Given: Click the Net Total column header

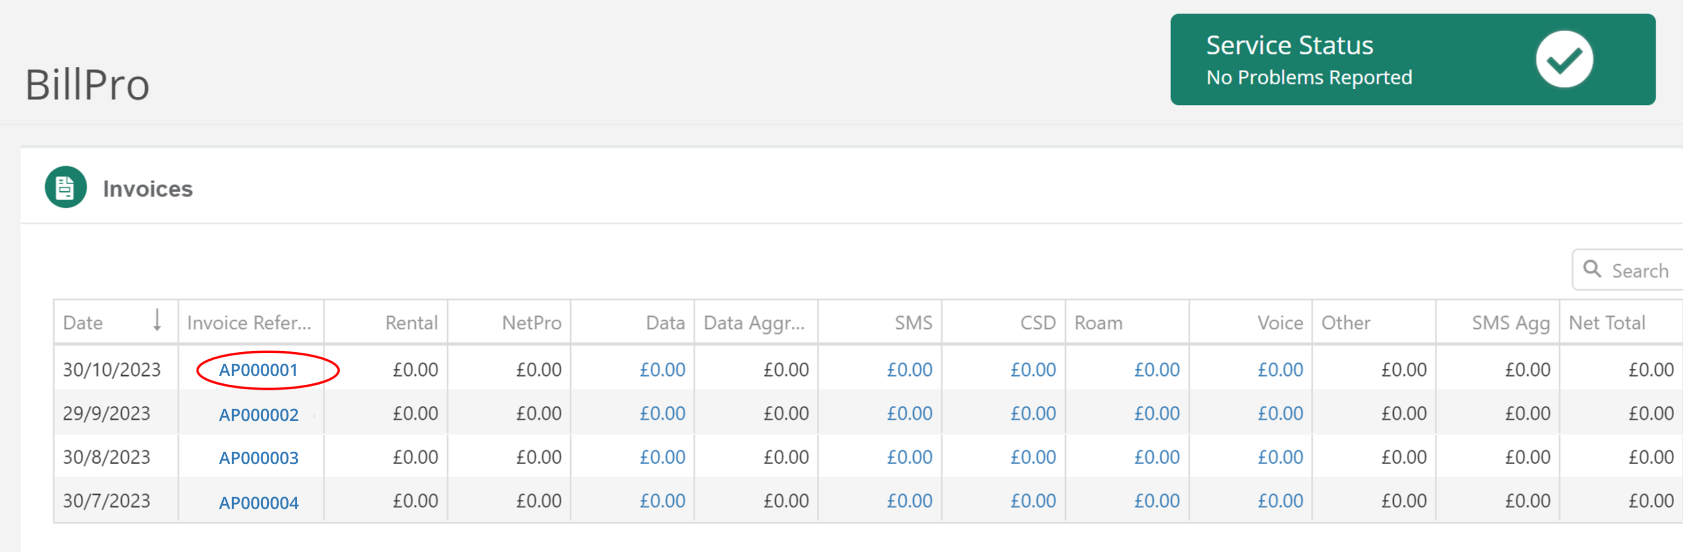Looking at the screenshot, I should coord(1606,323).
